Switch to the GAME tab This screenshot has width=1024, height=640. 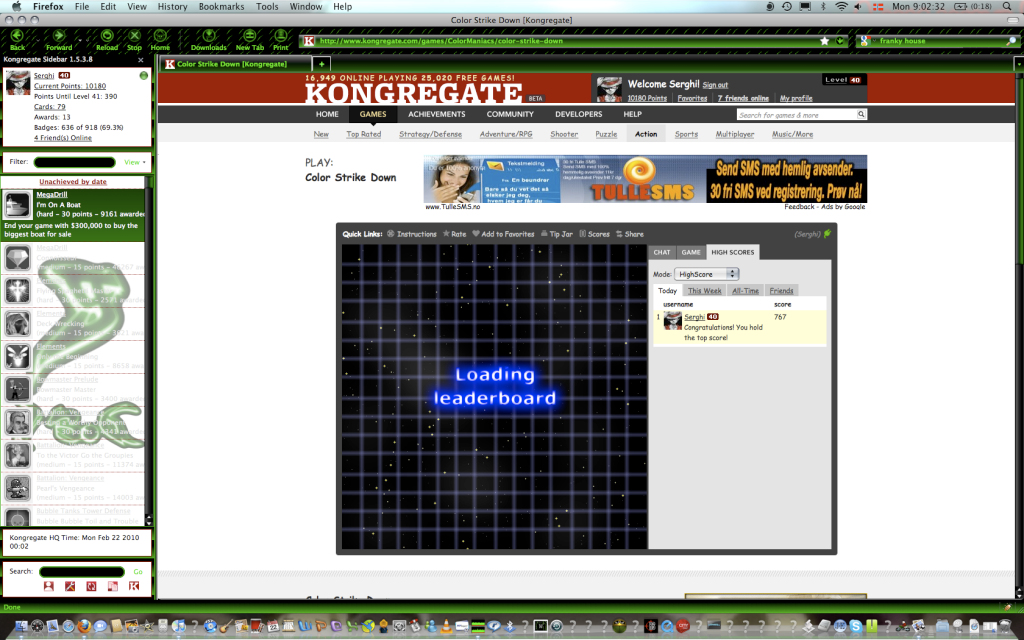(x=691, y=252)
